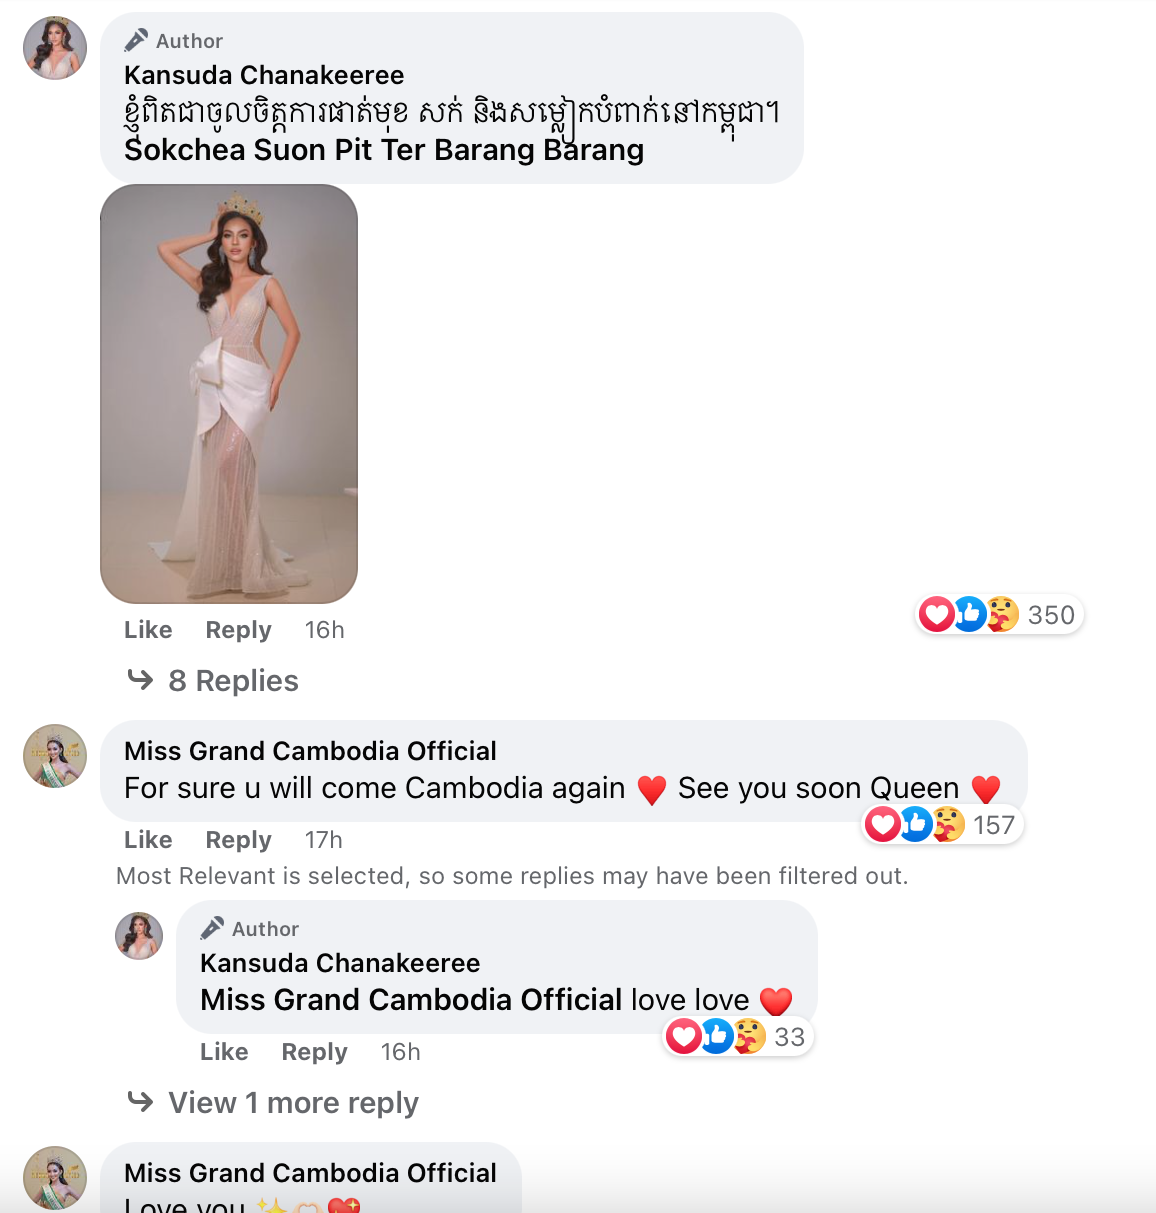Like the 'For sure u will come' comment

click(x=148, y=840)
